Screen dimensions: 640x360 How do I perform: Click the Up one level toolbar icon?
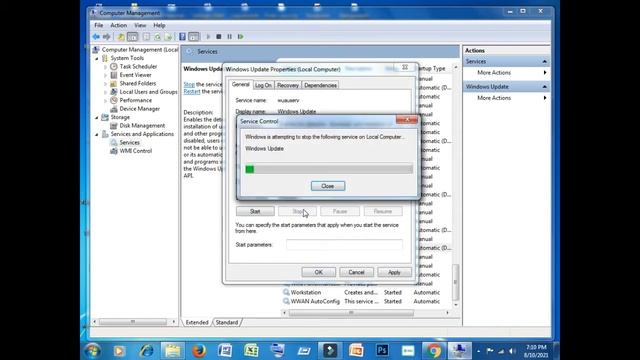click(x=121, y=37)
